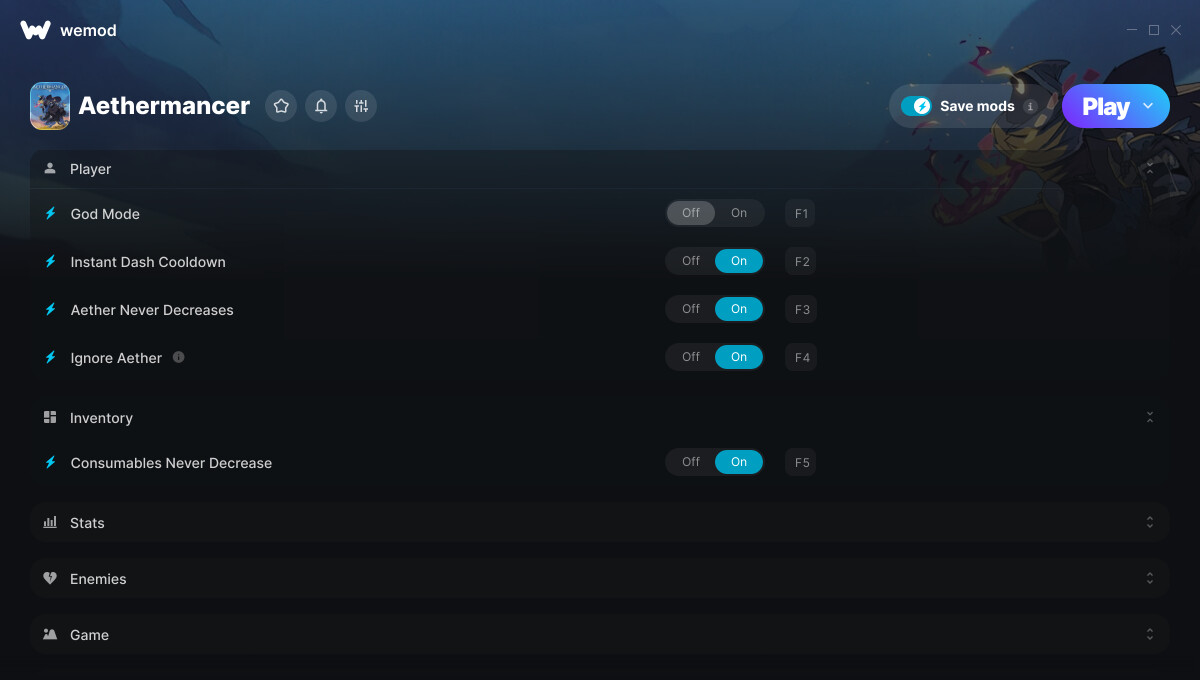This screenshot has width=1200, height=680.
Task: Open notifications via the bell icon
Action: 321,106
